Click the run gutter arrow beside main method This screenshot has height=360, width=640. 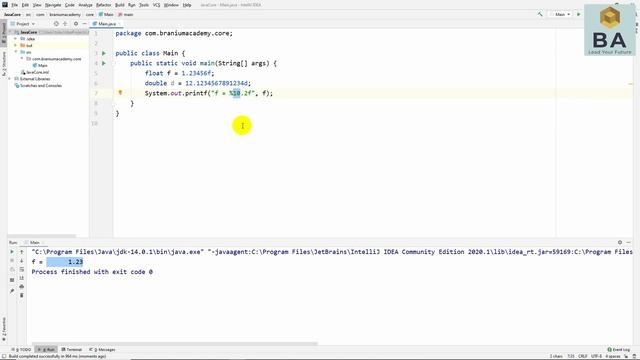tap(104, 63)
